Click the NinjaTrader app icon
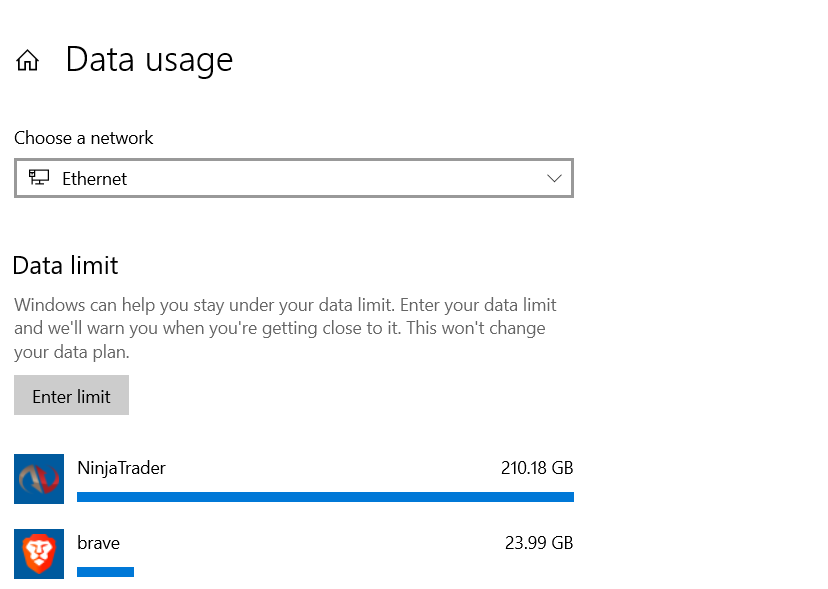Viewport: 828px width, 589px height. click(x=39, y=479)
